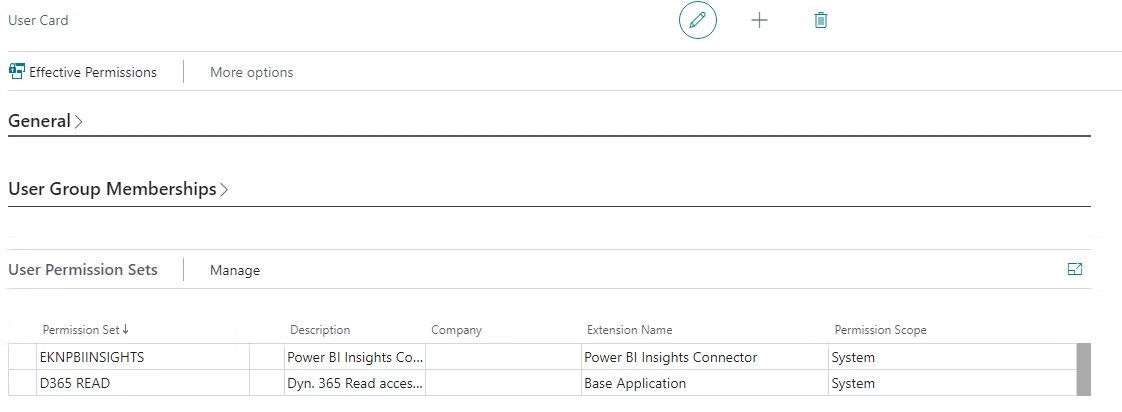The image size is (1122, 412).
Task: Click expand-to-full-page icon in User Permission Sets
Action: pyautogui.click(x=1075, y=269)
